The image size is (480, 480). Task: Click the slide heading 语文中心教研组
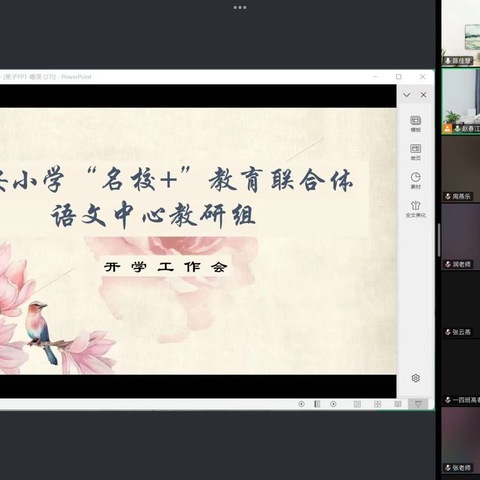click(153, 215)
